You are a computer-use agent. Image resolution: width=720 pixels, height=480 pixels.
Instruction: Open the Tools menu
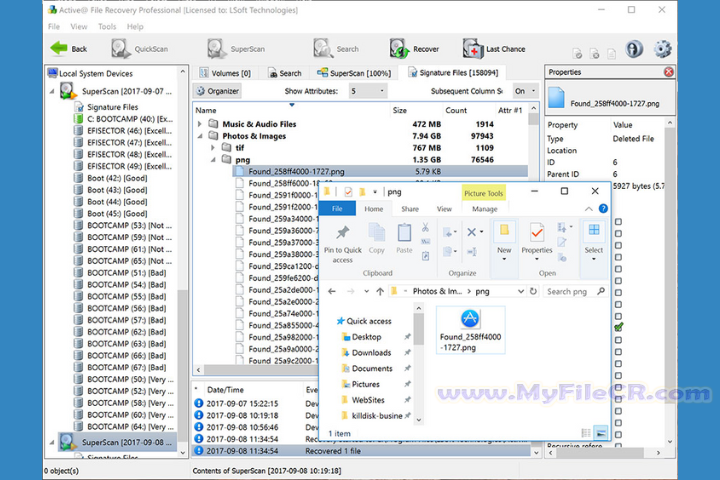pos(107,27)
